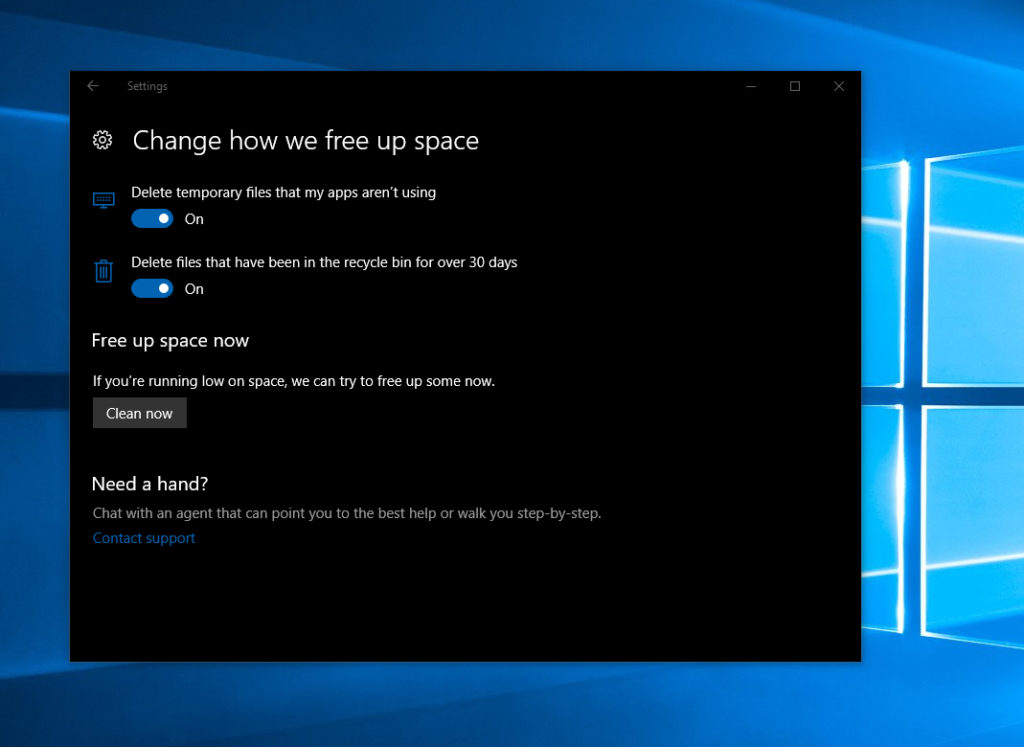The image size is (1024, 747).
Task: Click the Free up space now section heading
Action: [x=170, y=341]
